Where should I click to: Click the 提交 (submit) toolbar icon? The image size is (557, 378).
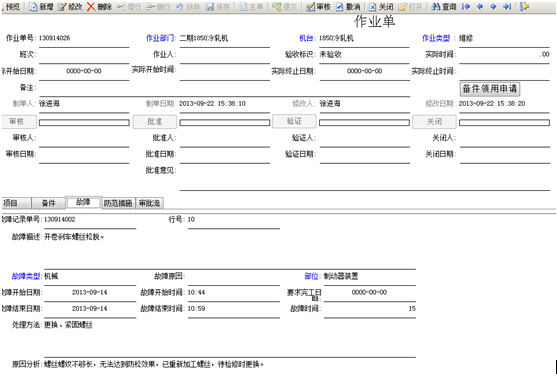coord(277,6)
